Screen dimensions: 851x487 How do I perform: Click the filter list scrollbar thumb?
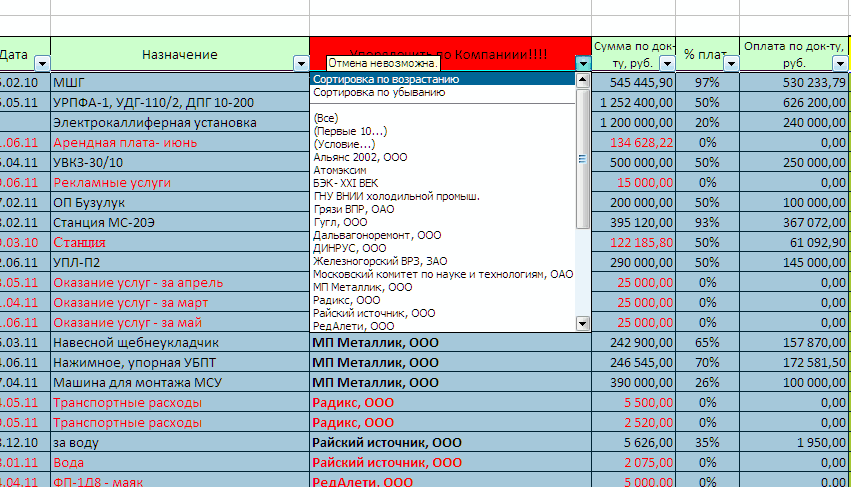coord(582,159)
